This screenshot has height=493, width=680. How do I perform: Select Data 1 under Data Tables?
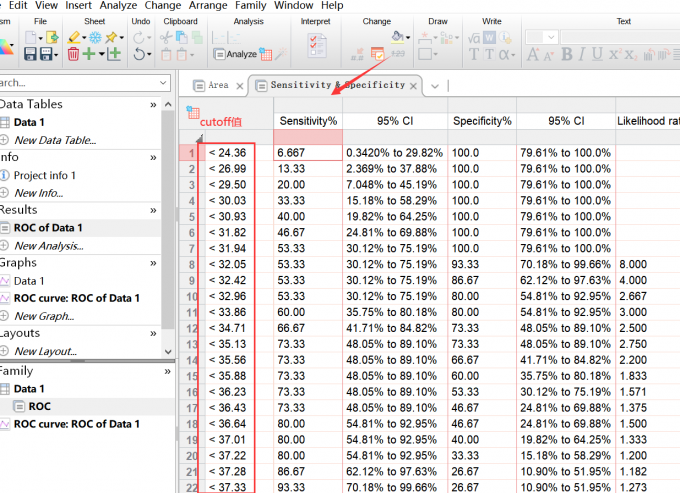[29, 122]
